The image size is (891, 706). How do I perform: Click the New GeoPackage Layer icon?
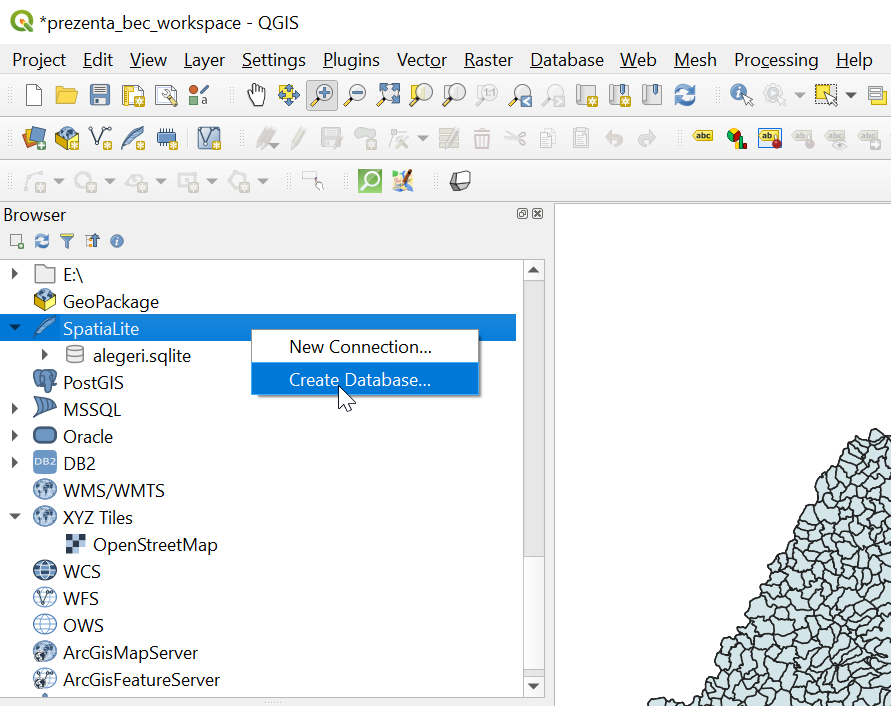point(66,138)
